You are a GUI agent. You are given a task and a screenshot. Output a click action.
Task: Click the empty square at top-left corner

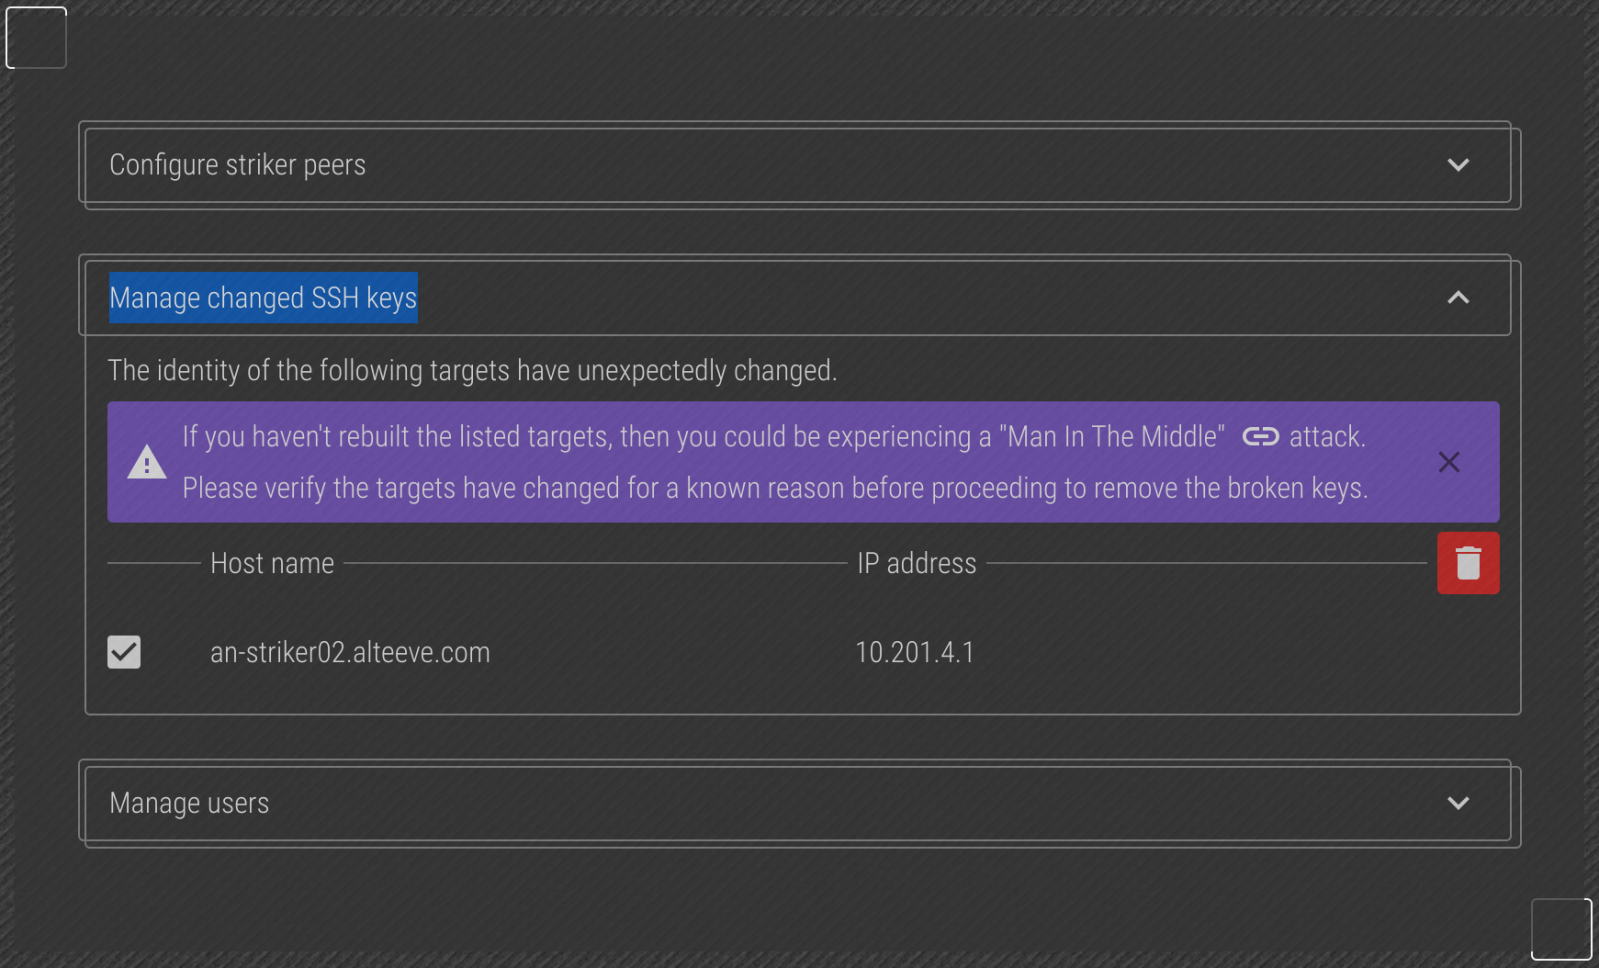[36, 38]
